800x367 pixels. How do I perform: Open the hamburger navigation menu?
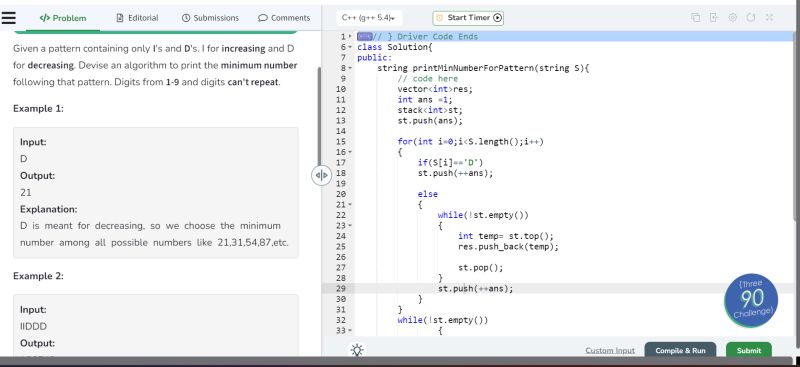coord(8,17)
